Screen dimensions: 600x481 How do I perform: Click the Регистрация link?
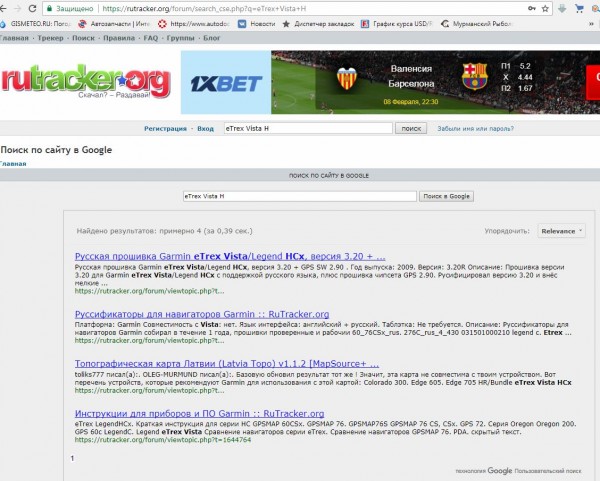click(165, 129)
